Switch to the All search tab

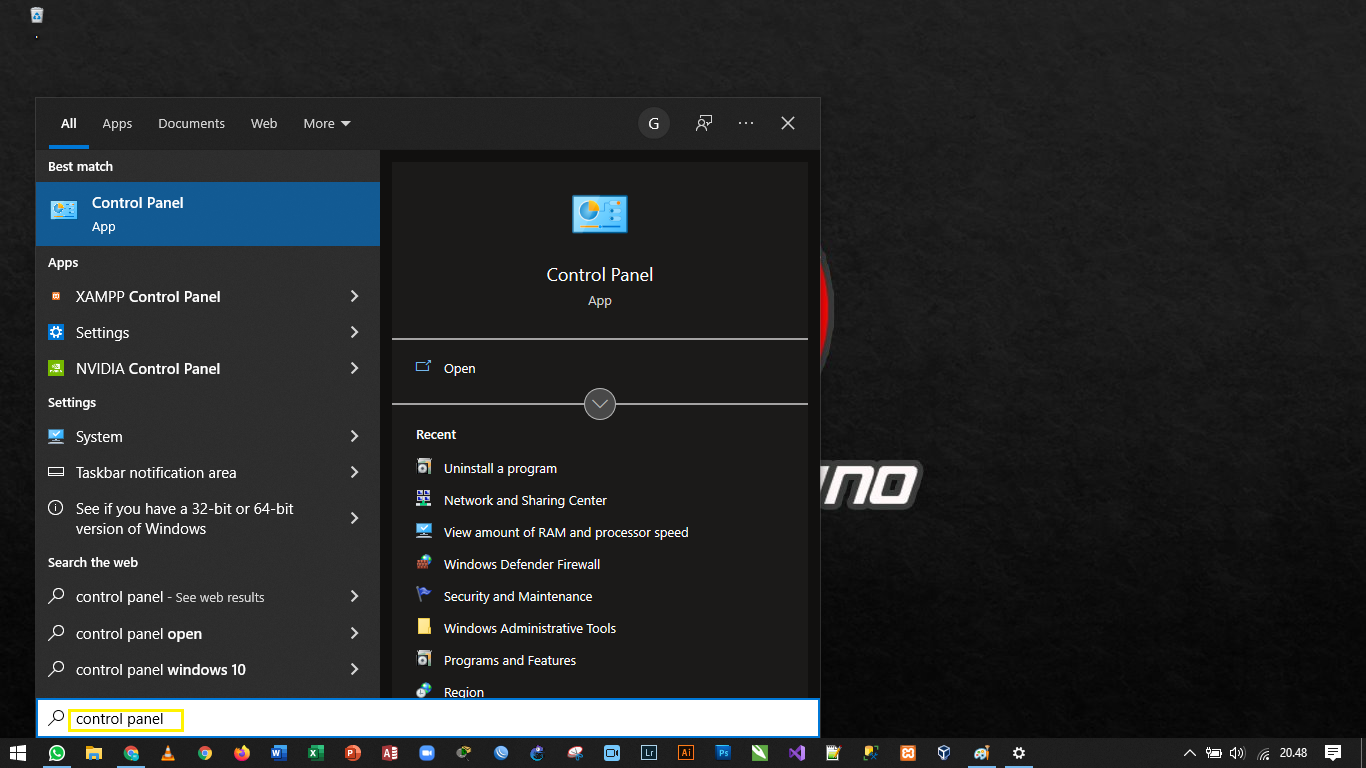pyautogui.click(x=68, y=123)
